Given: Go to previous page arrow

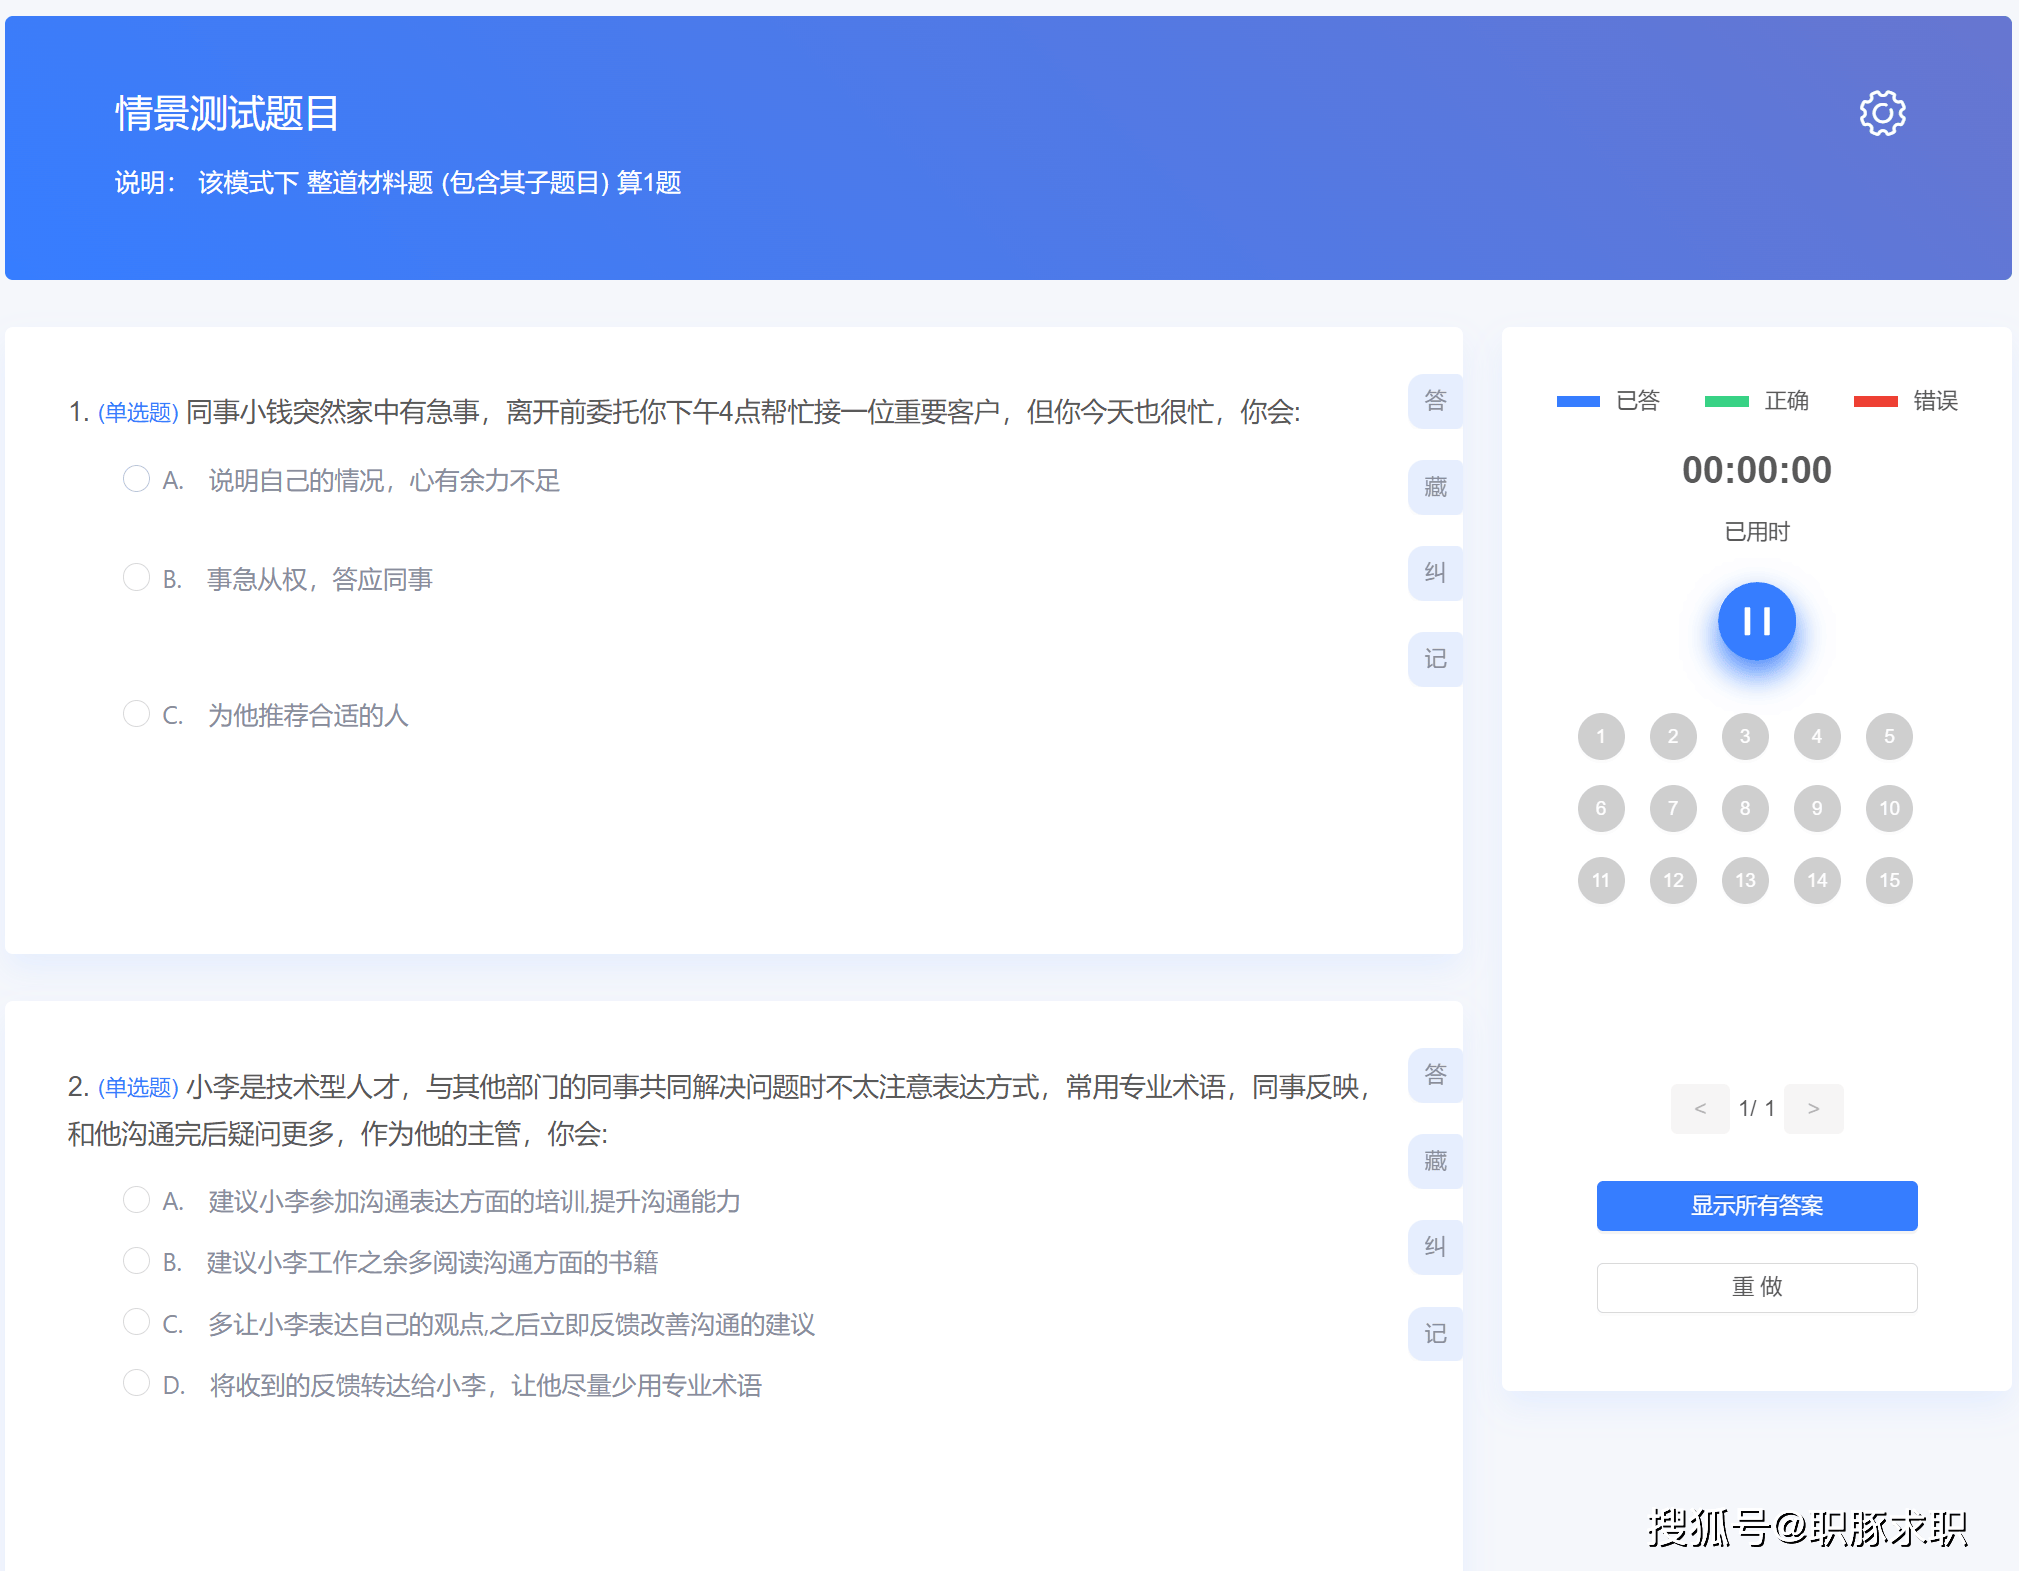Looking at the screenshot, I should point(1700,1108).
